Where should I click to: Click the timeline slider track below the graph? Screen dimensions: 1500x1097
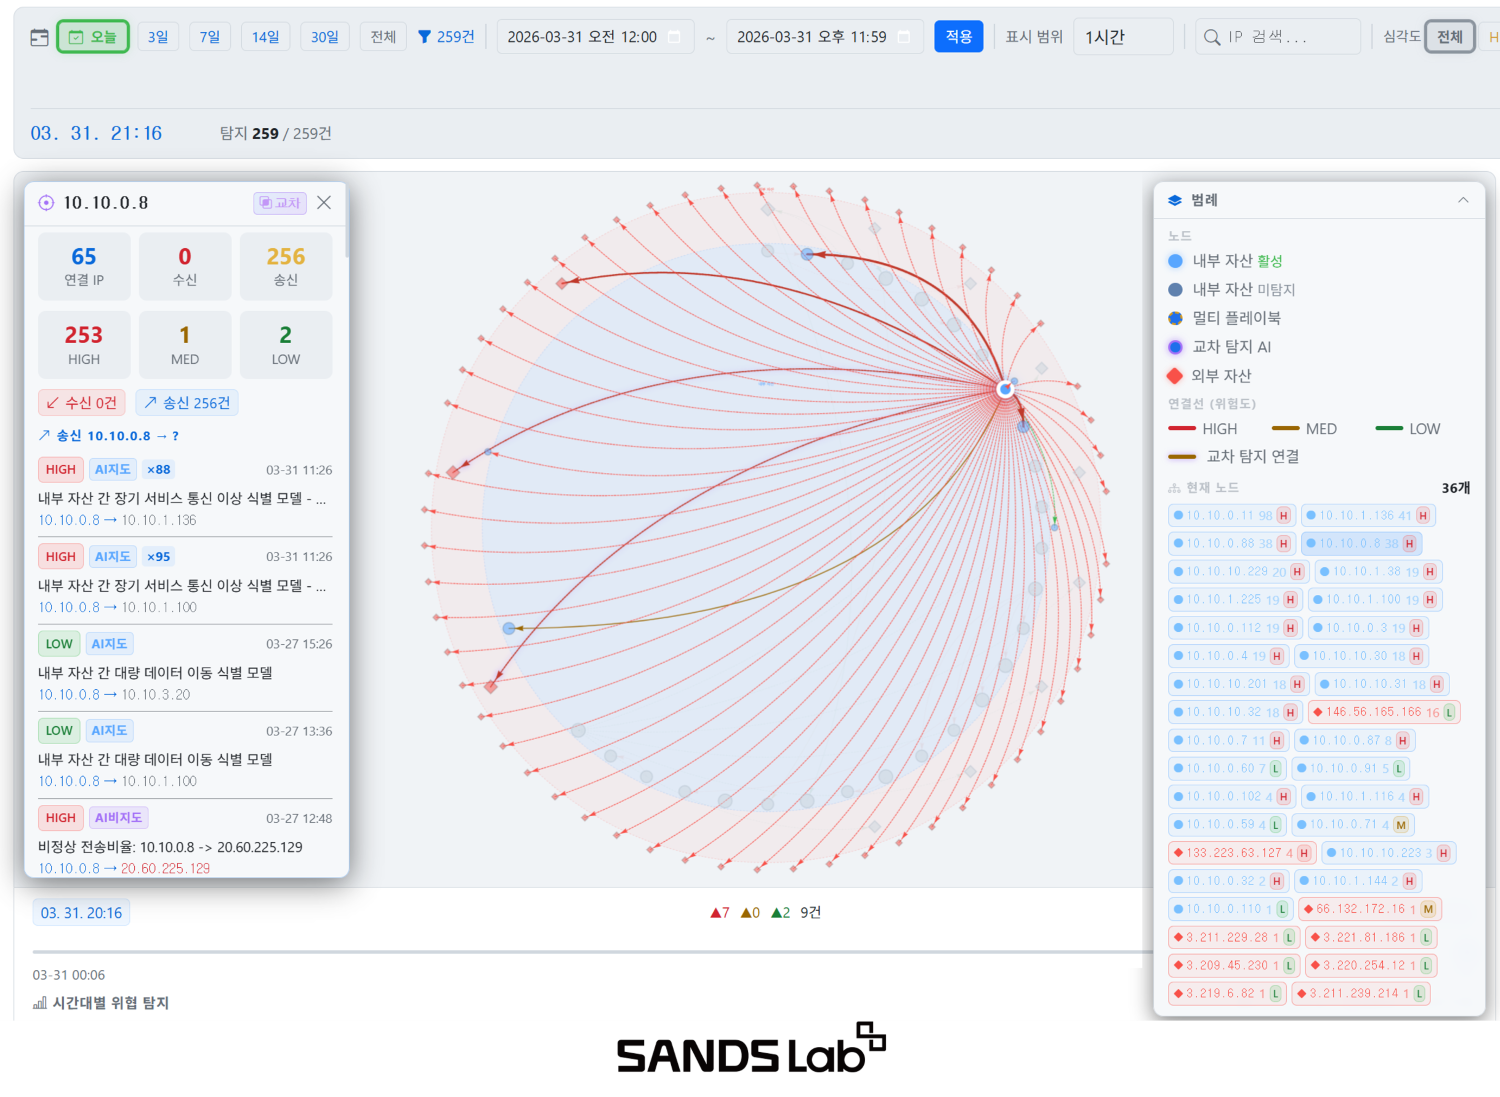pos(590,951)
